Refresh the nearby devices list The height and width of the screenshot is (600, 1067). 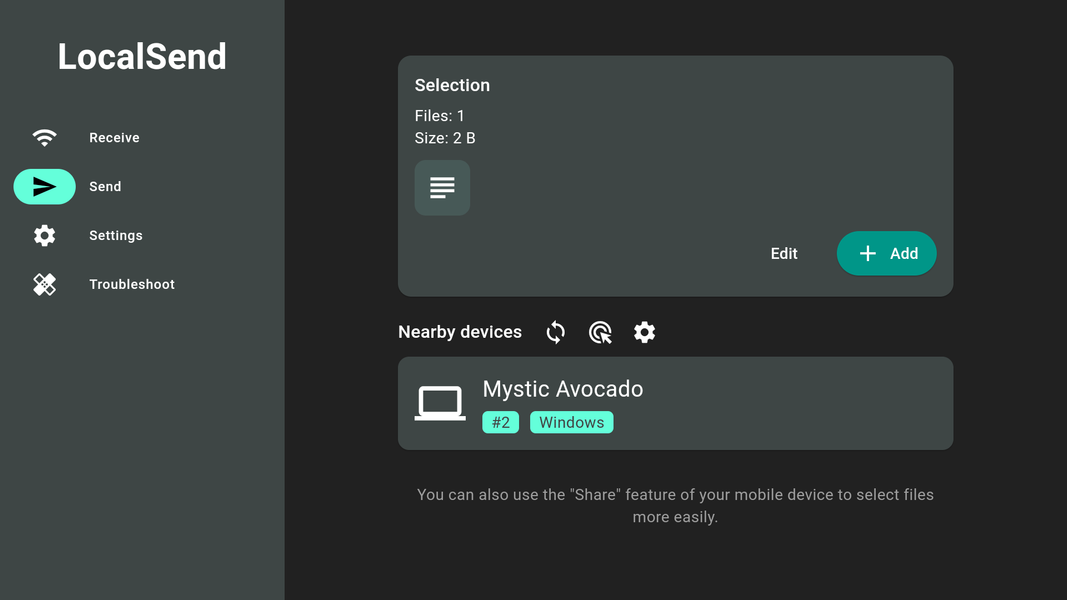556,332
